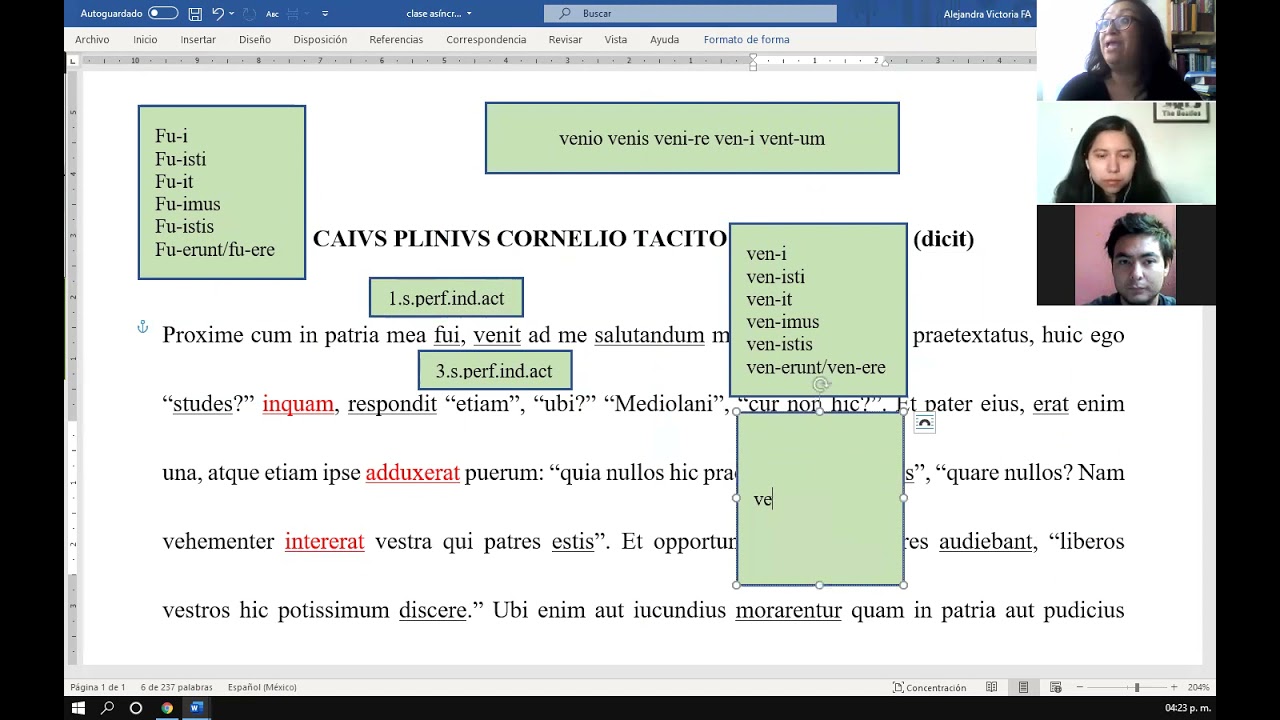The width and height of the screenshot is (1280, 720).
Task: Click the rotation handle above the selected shape
Action: point(821,385)
